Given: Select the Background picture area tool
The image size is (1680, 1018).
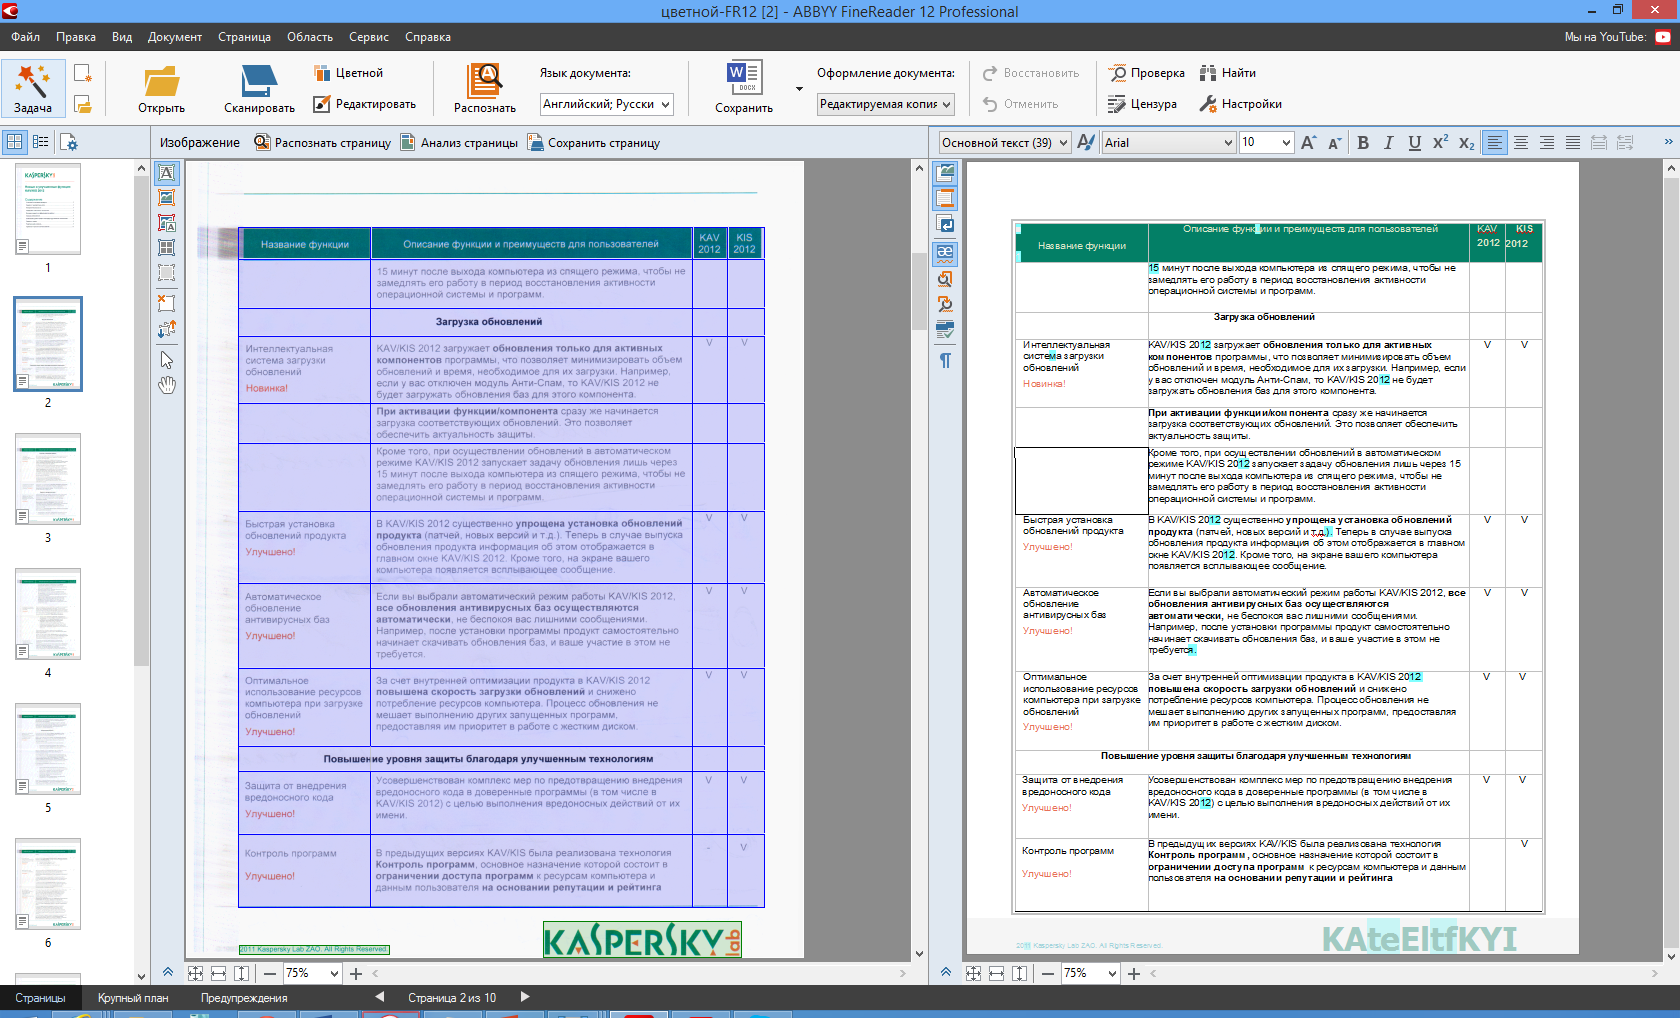Looking at the screenshot, I should (167, 223).
